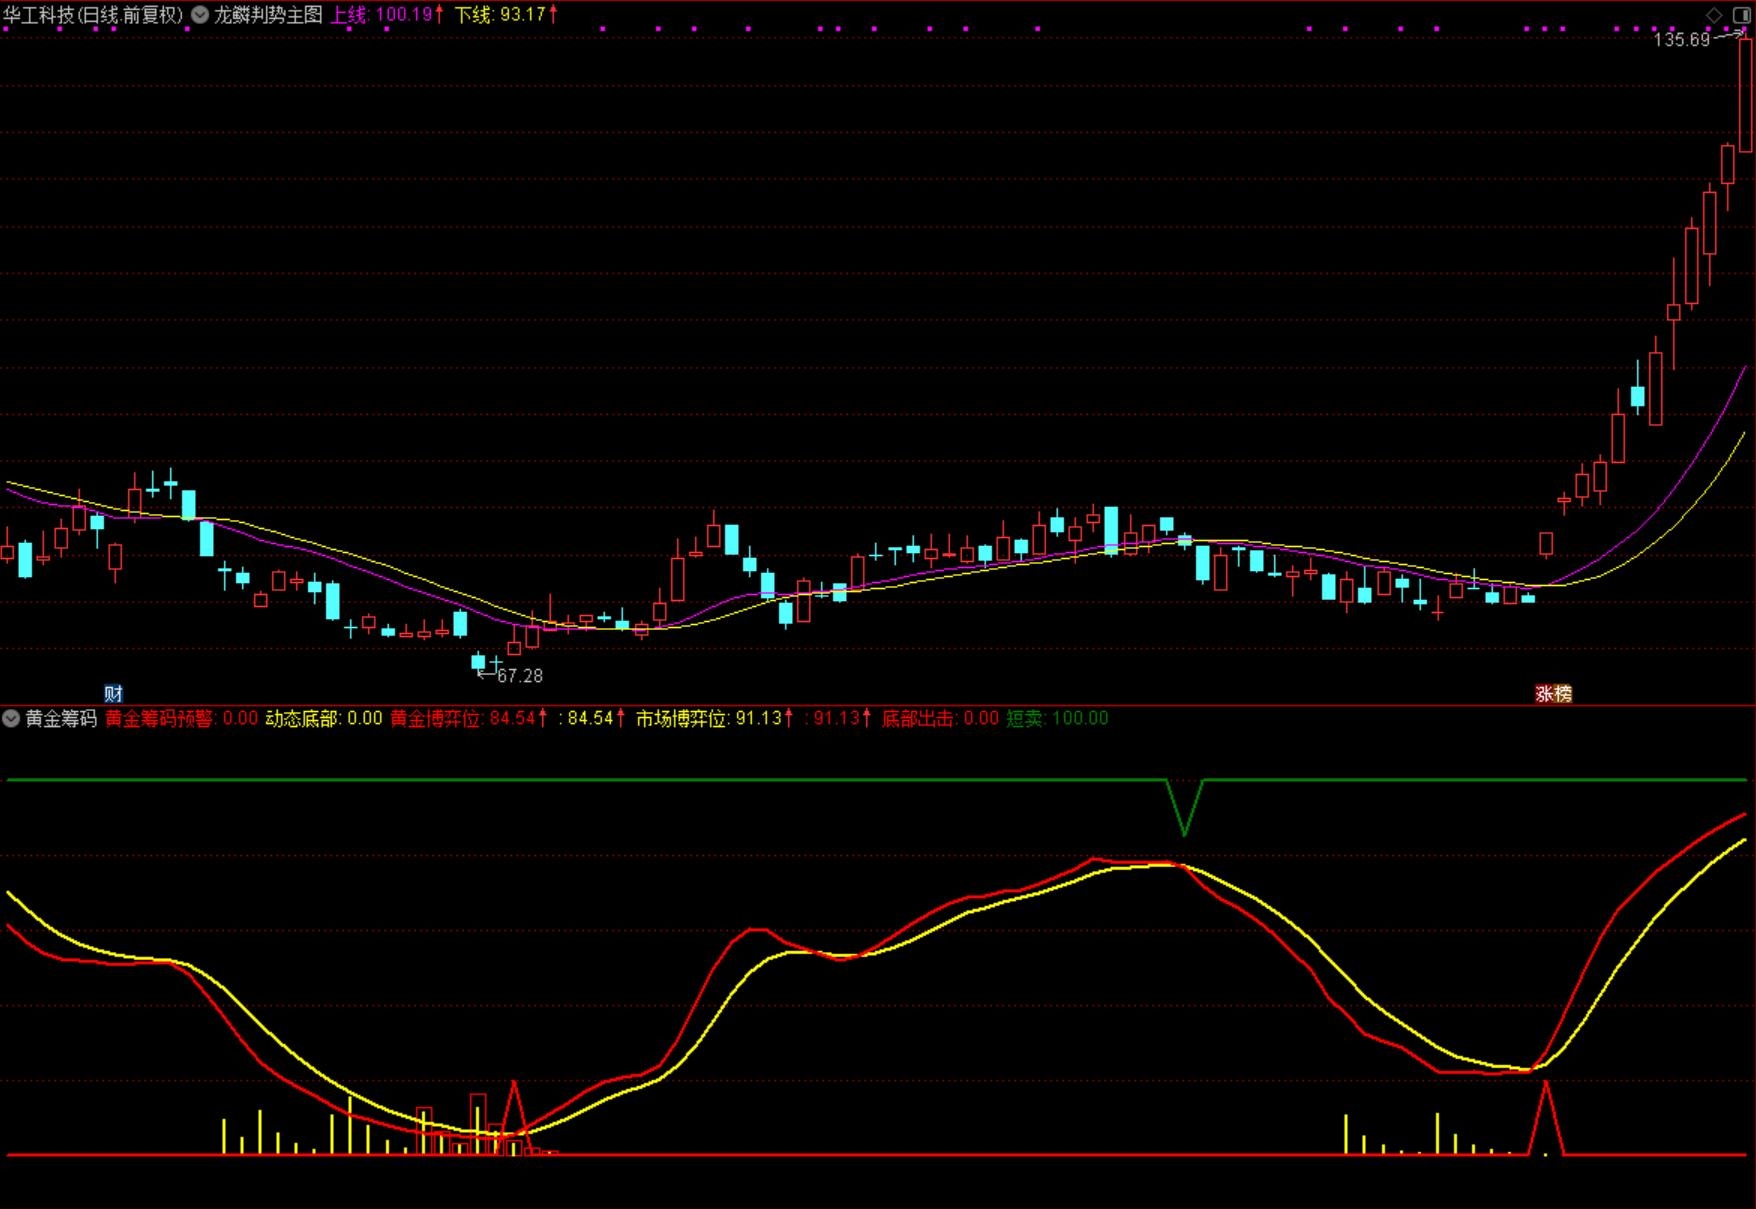The height and width of the screenshot is (1209, 1756).
Task: Click the 黄金博弈位: 84.54 readout
Action: (x=469, y=718)
